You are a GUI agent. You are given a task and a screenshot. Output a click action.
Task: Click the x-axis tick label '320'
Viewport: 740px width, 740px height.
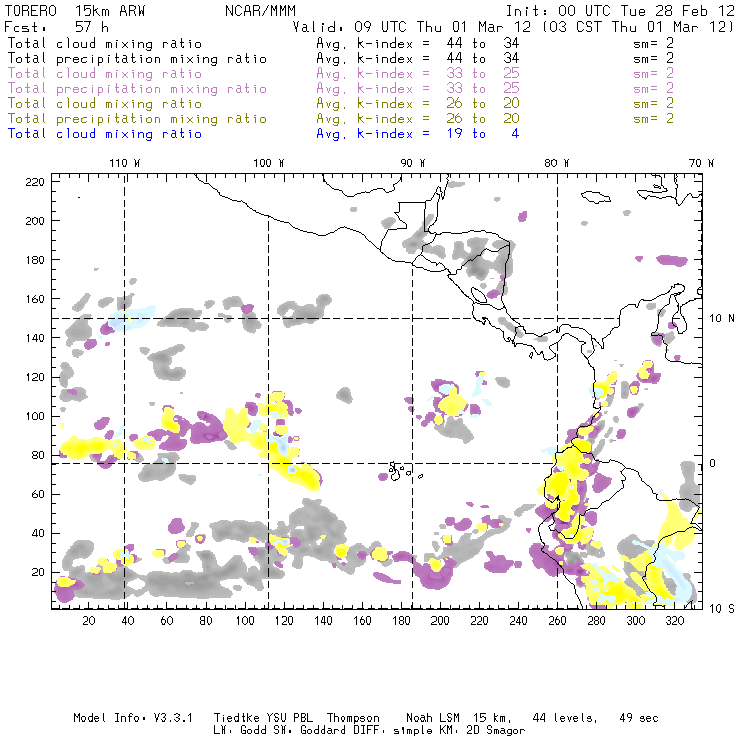[x=674, y=620]
